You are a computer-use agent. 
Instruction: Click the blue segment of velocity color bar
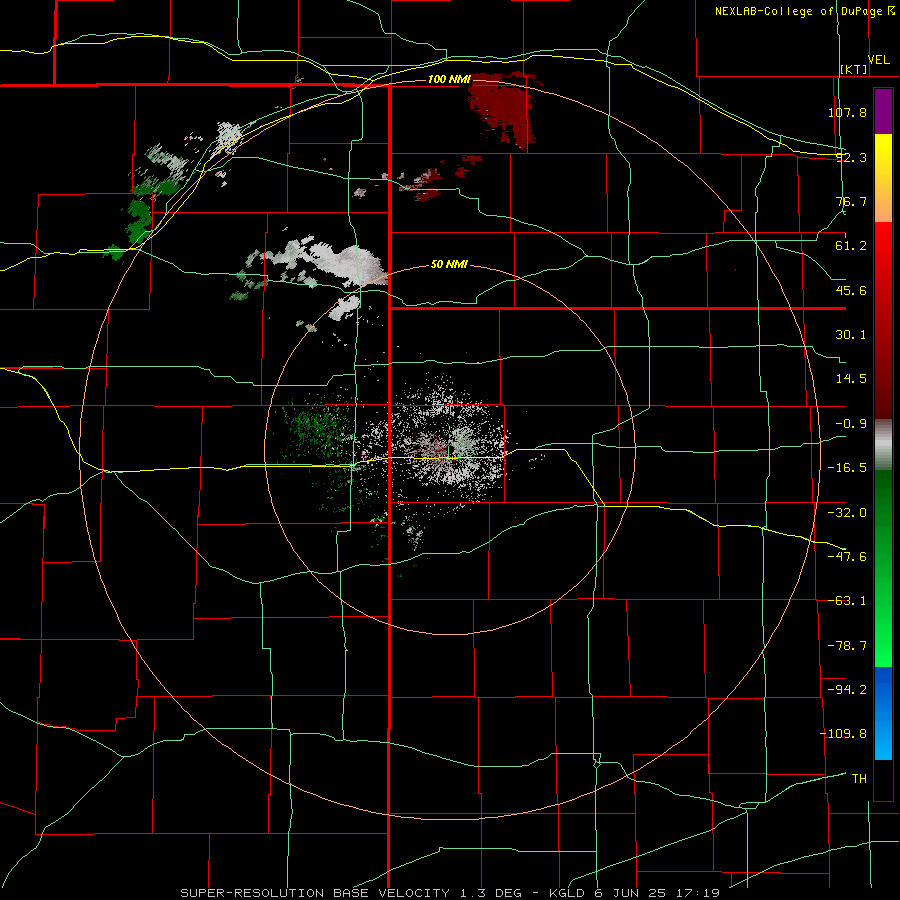pos(883,713)
